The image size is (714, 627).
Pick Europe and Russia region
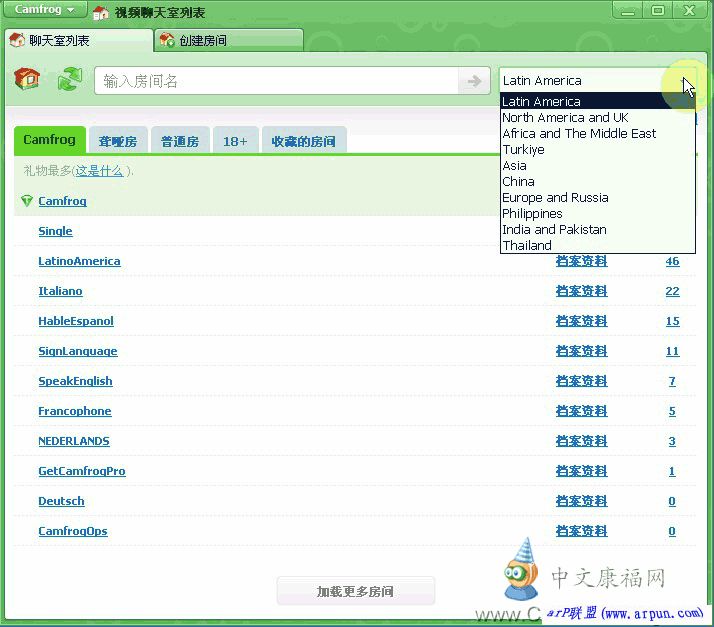[x=597, y=197]
